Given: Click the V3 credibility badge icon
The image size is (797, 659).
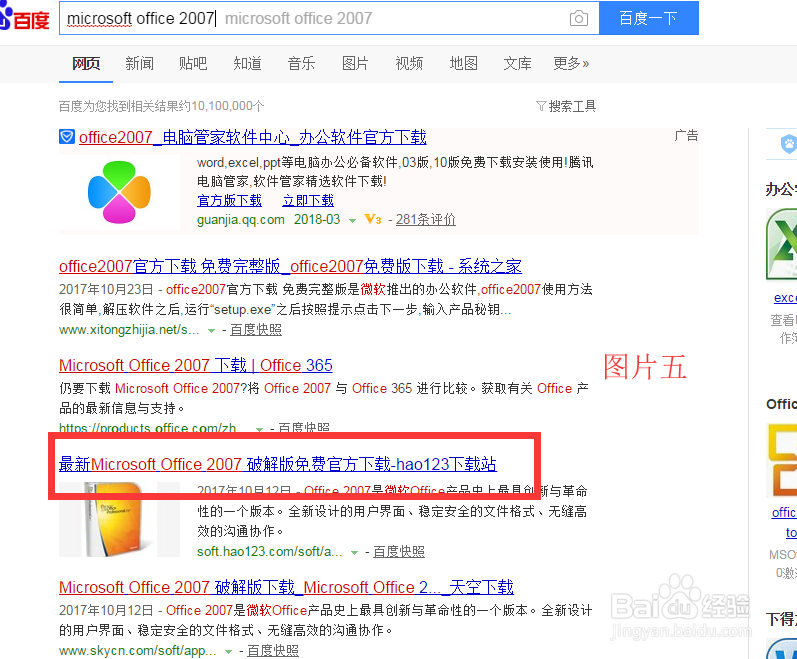Looking at the screenshot, I should click(x=373, y=219).
